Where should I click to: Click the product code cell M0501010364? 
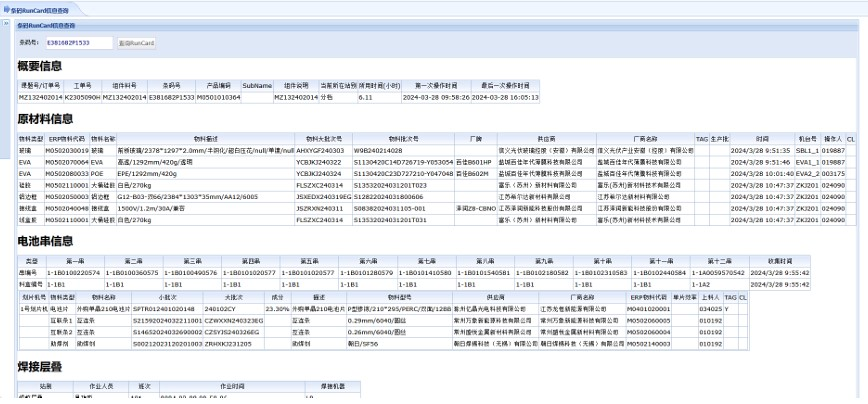(x=218, y=97)
